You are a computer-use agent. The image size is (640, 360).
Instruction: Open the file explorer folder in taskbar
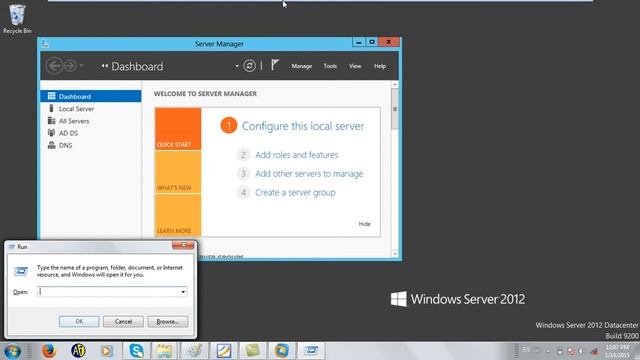[x=164, y=351]
